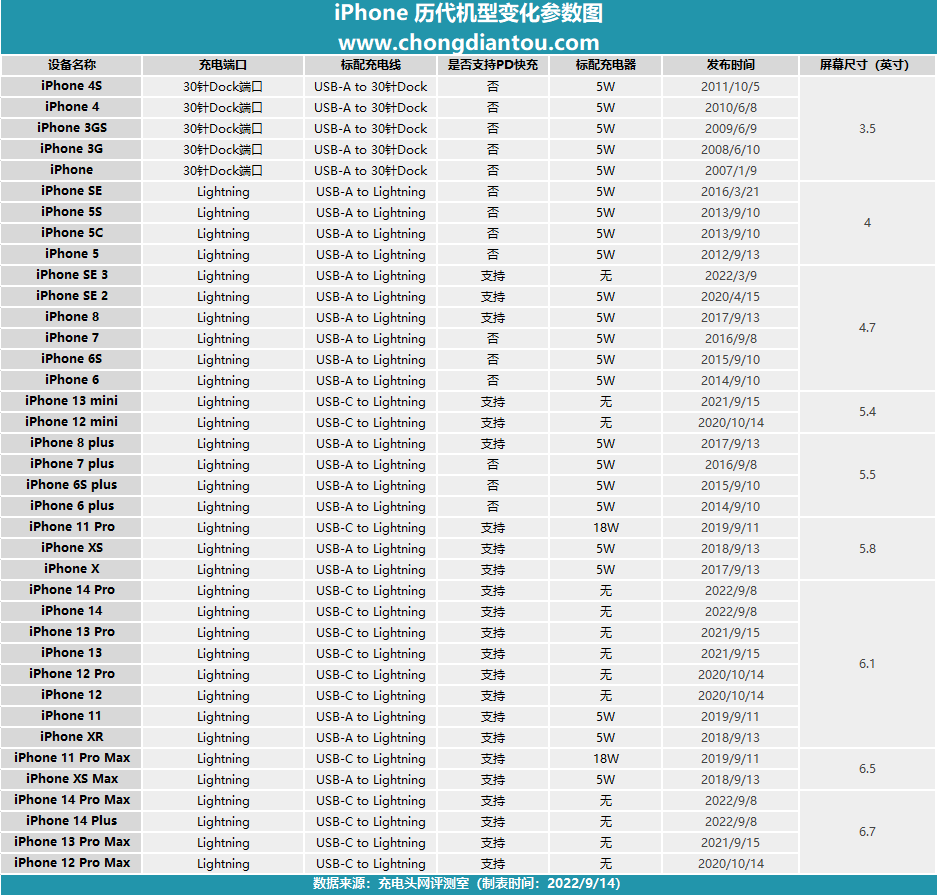Click the iPhone 14 Pro device name cell

click(71, 590)
